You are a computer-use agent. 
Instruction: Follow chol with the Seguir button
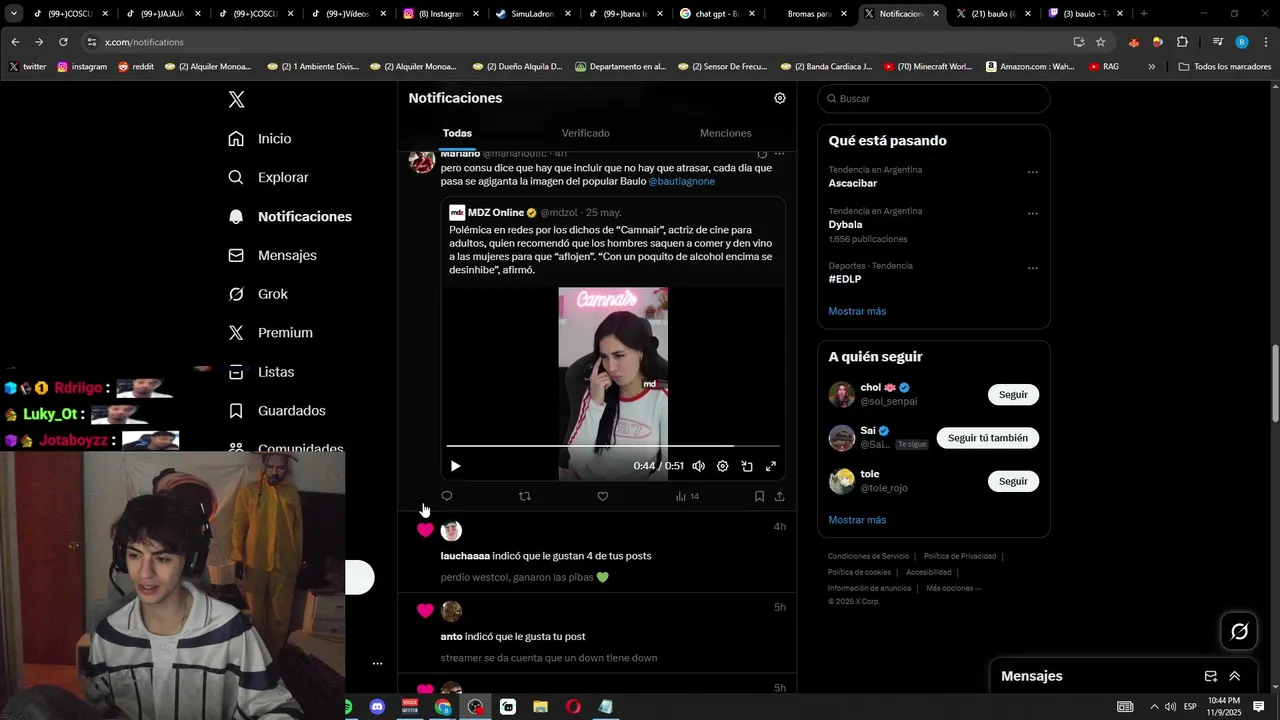pyautogui.click(x=1013, y=395)
